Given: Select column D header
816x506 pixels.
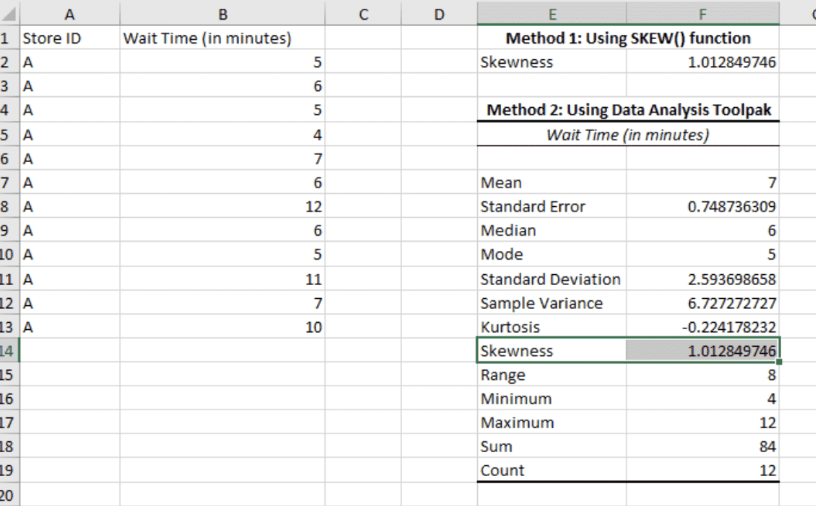Looking at the screenshot, I should pyautogui.click(x=439, y=14).
